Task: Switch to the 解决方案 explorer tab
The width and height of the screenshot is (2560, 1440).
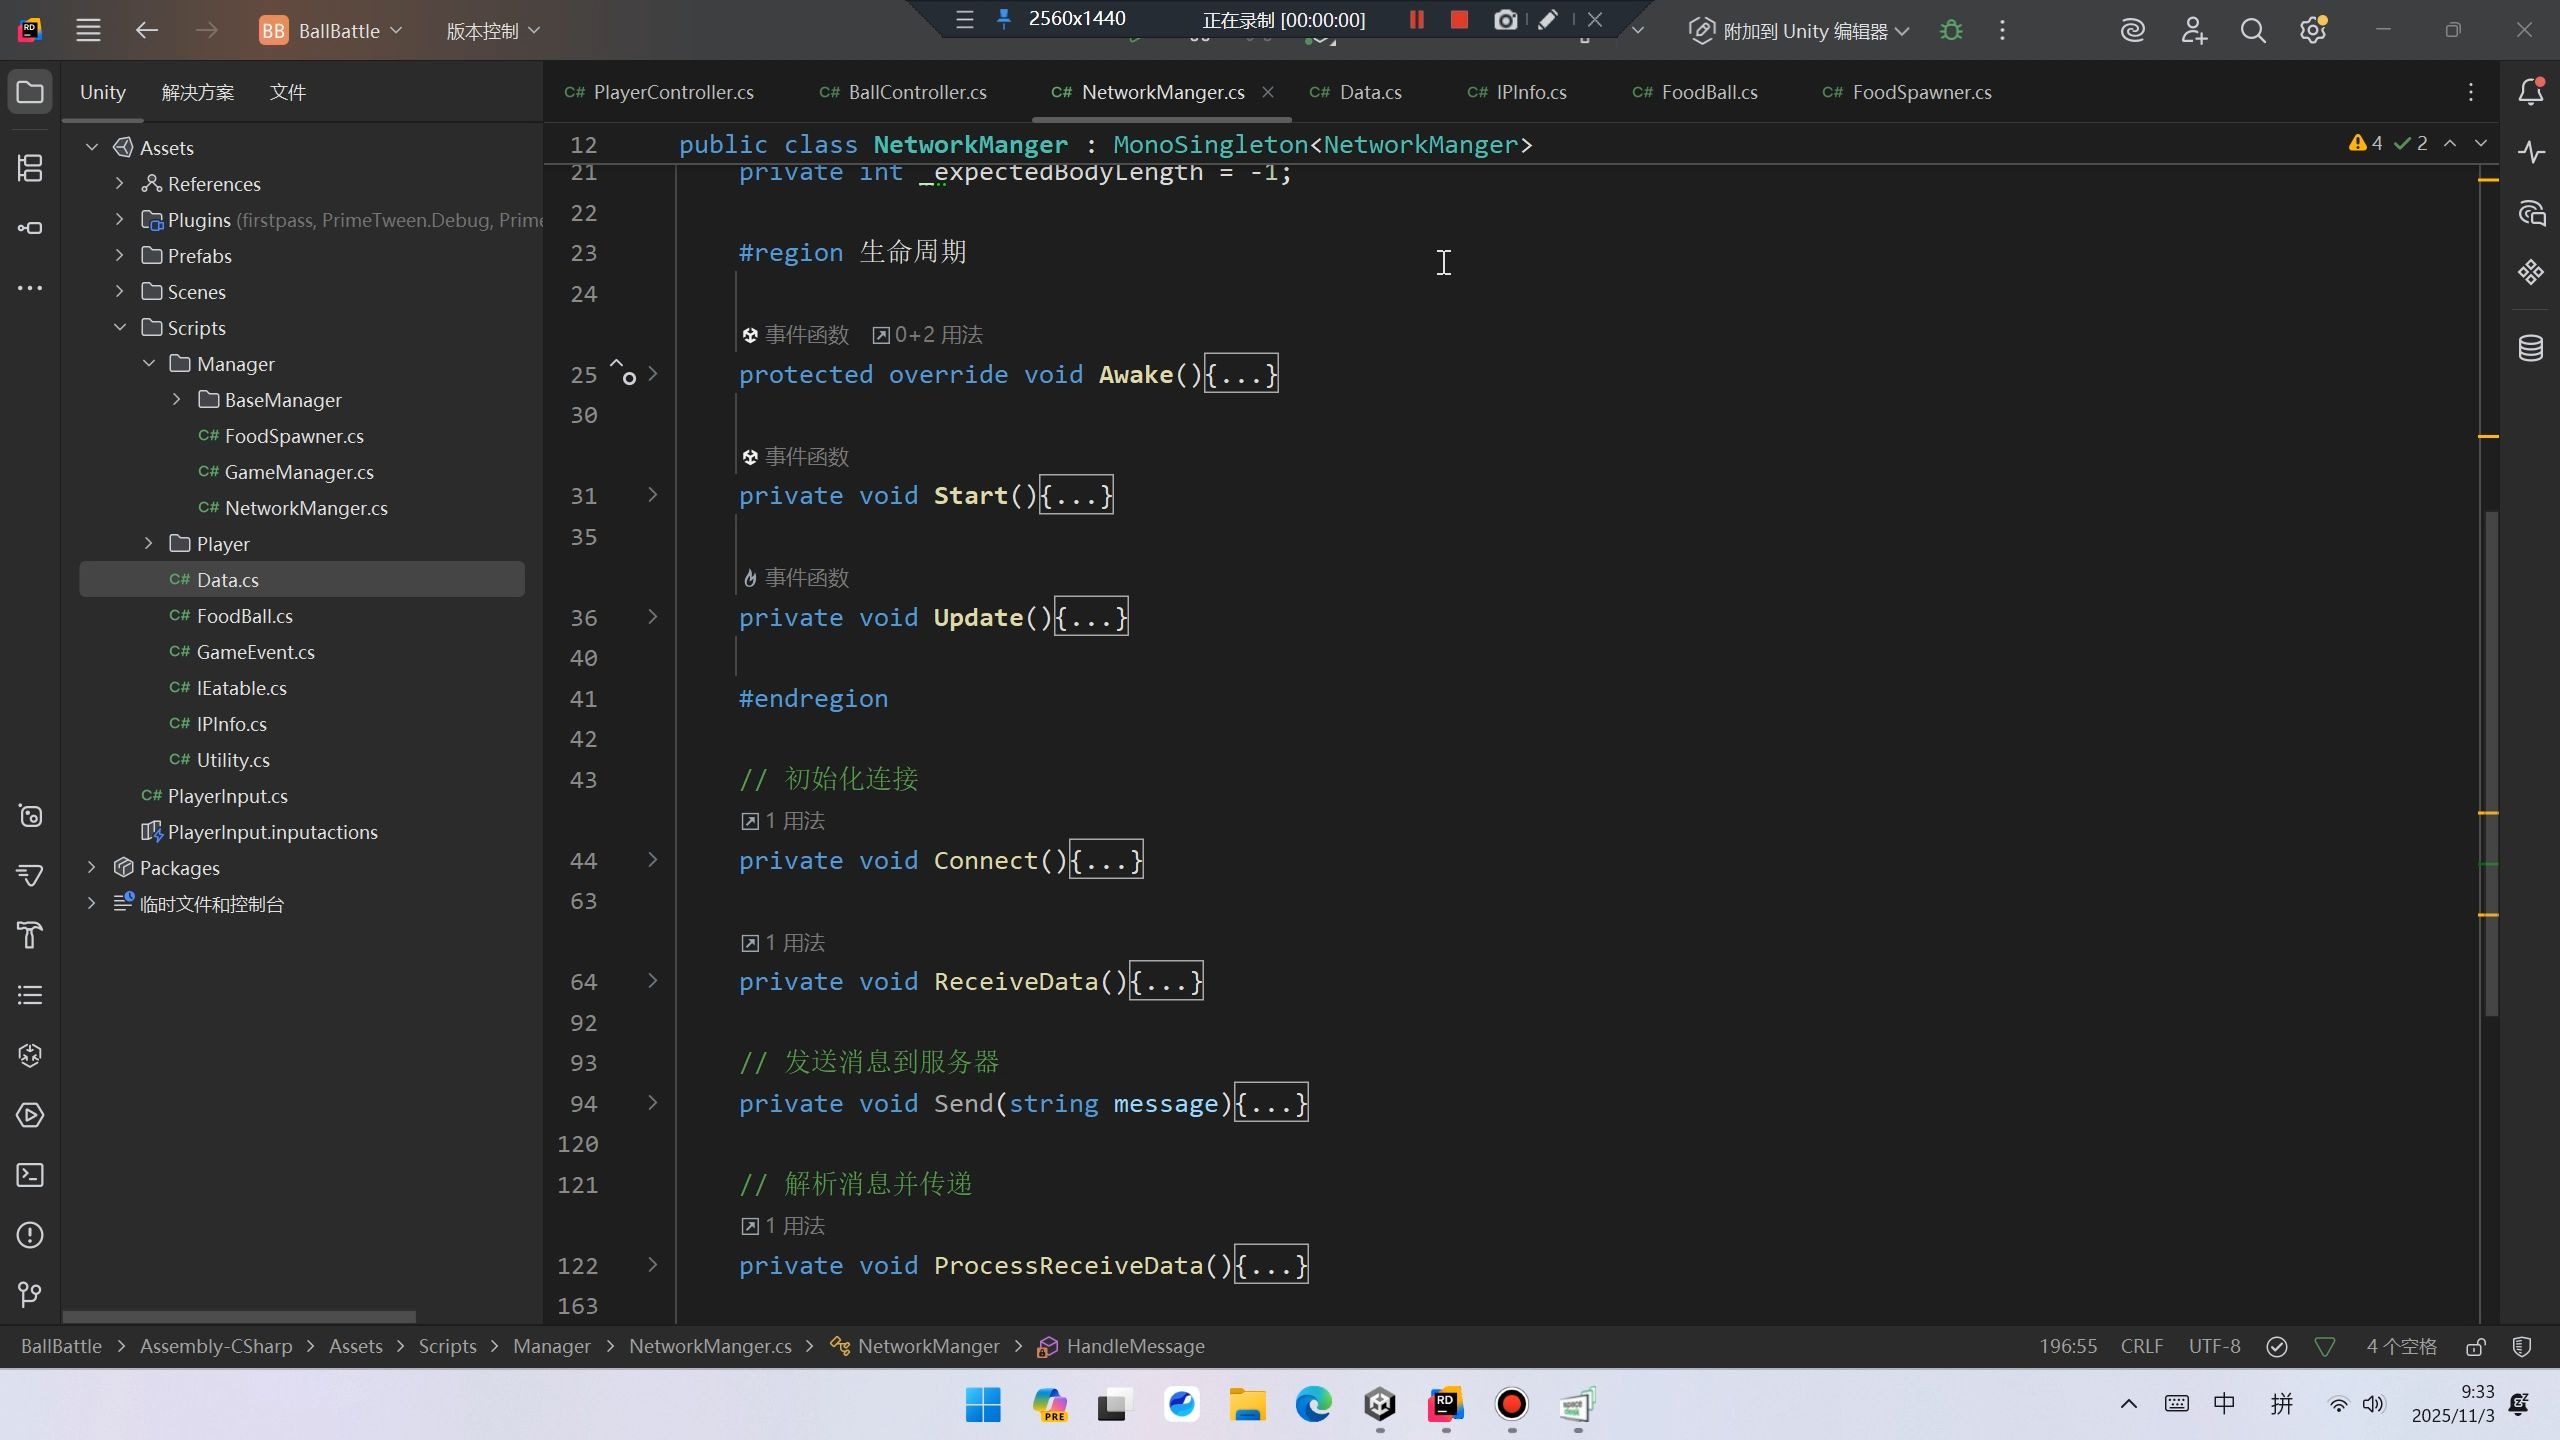Action: (198, 92)
